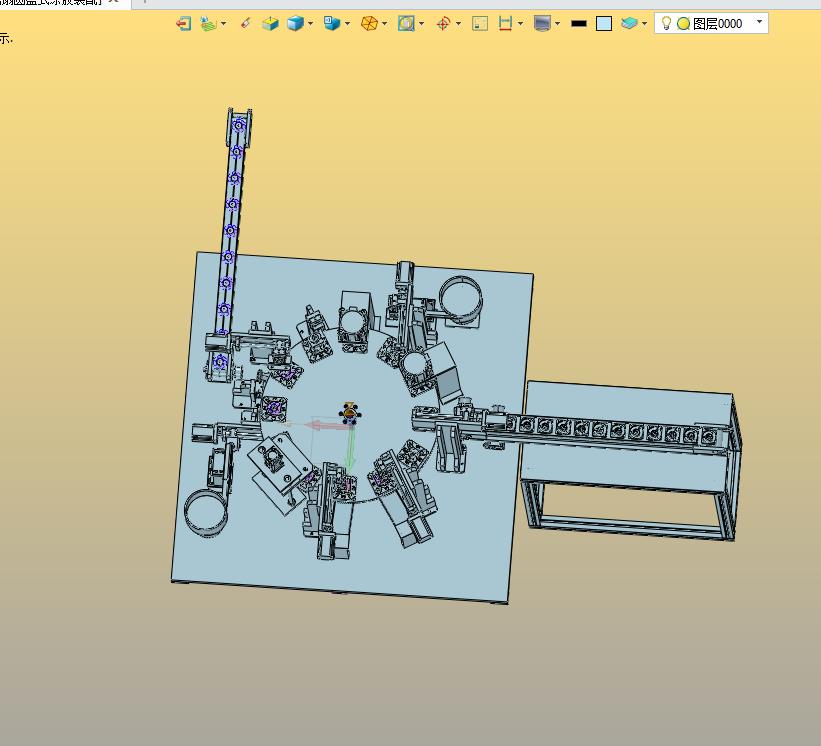Click the exit/return icon with red arrow
This screenshot has height=746, width=821.
(x=184, y=24)
